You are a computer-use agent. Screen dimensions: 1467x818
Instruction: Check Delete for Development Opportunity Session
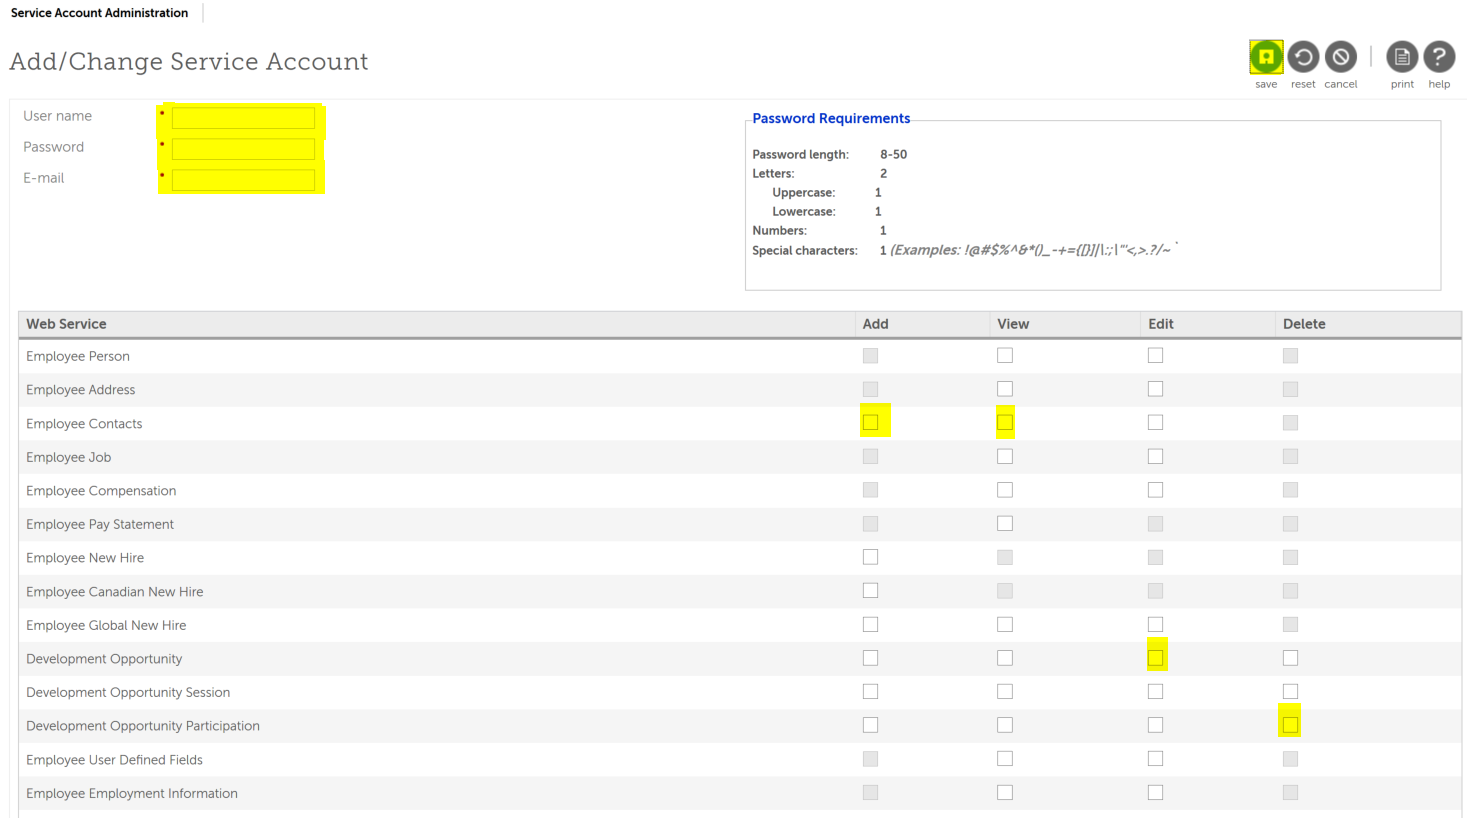coord(1290,691)
